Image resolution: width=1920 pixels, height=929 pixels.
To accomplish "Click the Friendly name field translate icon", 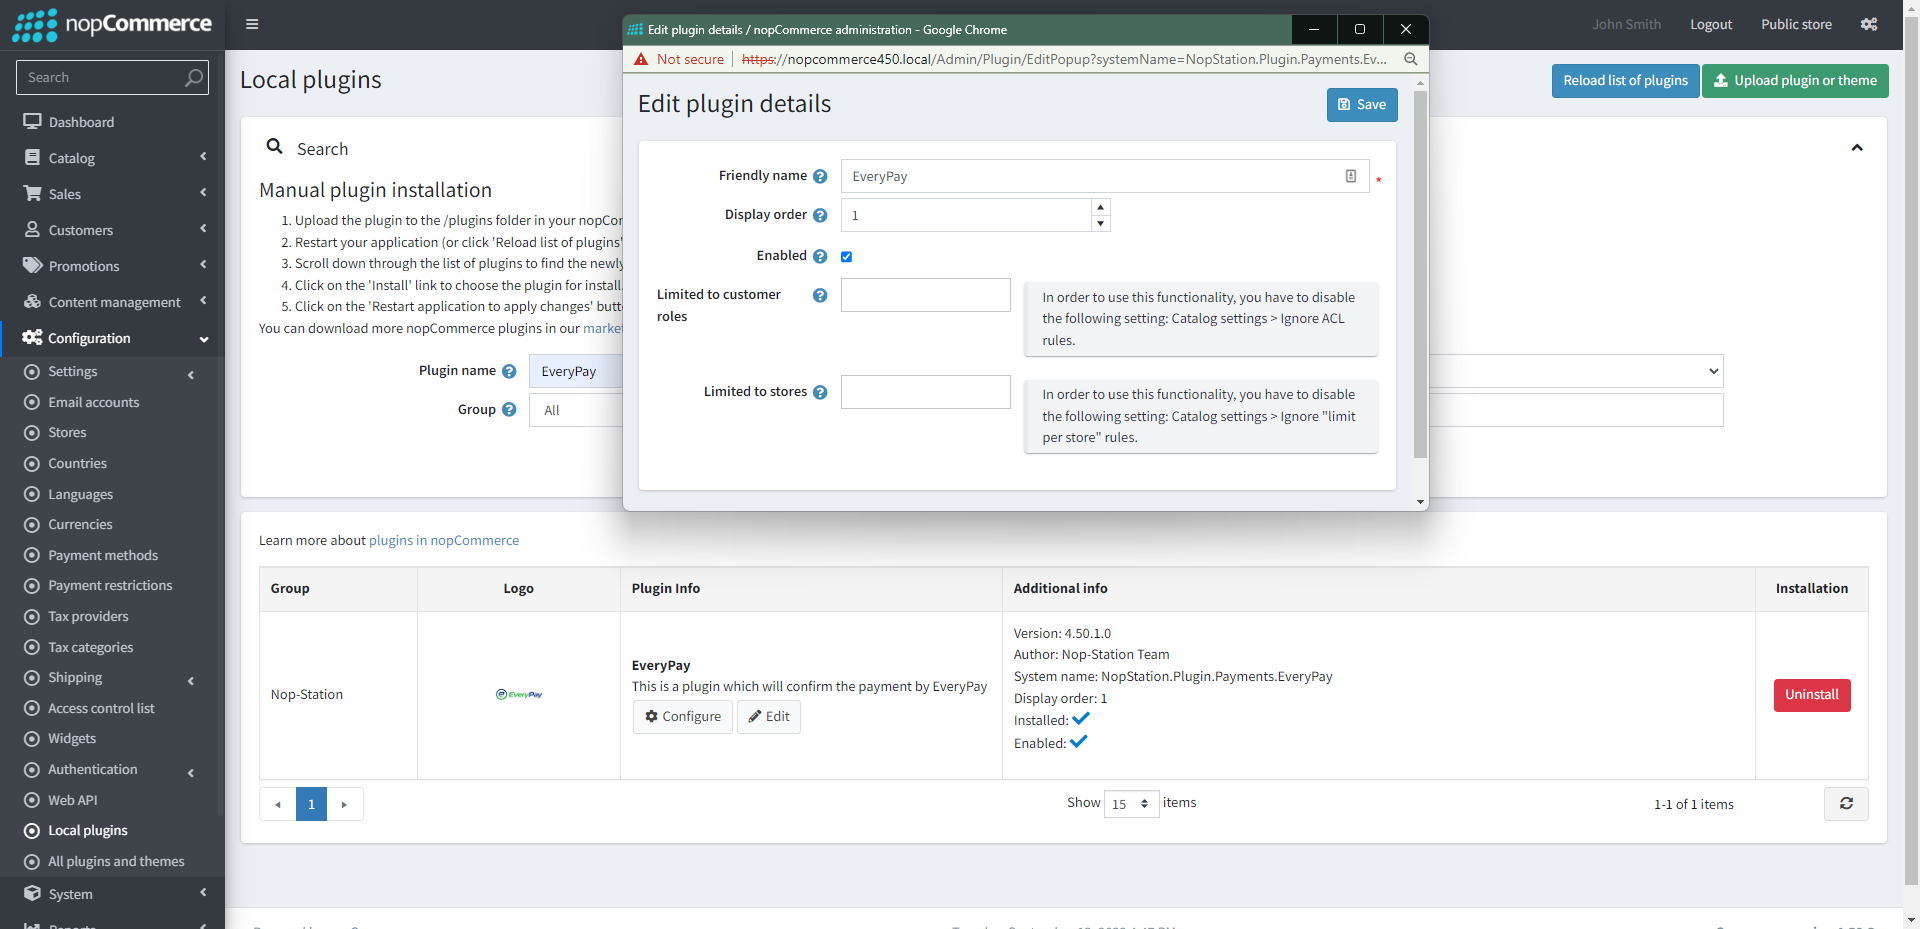I will 1351,176.
